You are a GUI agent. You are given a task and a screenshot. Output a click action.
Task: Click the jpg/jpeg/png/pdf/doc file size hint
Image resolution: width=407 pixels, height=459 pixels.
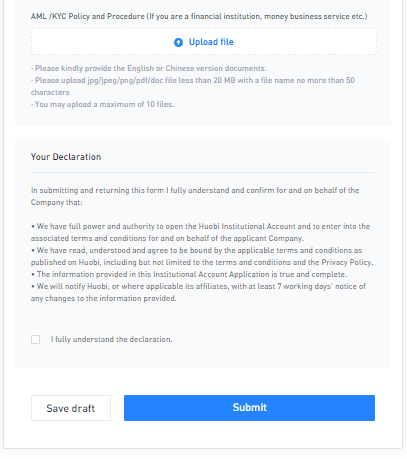point(193,86)
